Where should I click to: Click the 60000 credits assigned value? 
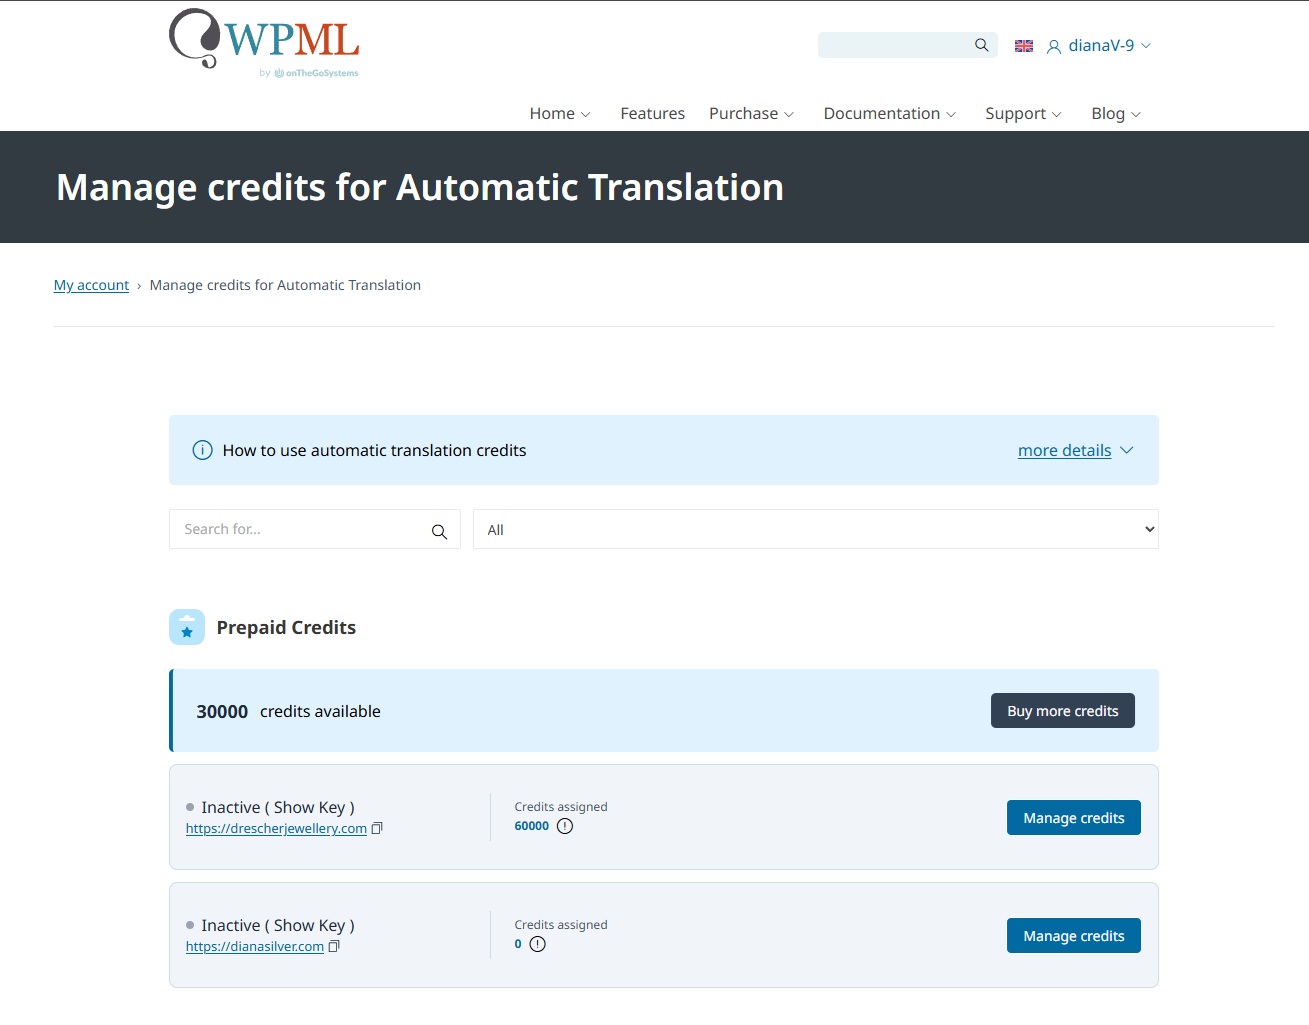point(532,826)
